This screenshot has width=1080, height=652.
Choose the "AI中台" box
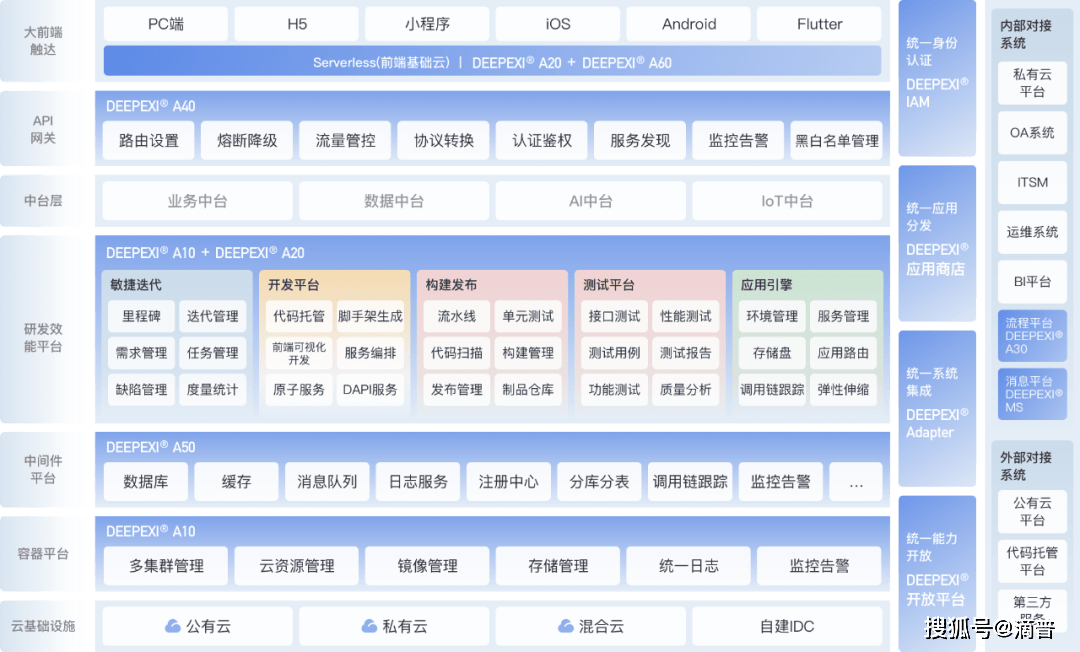pos(591,201)
